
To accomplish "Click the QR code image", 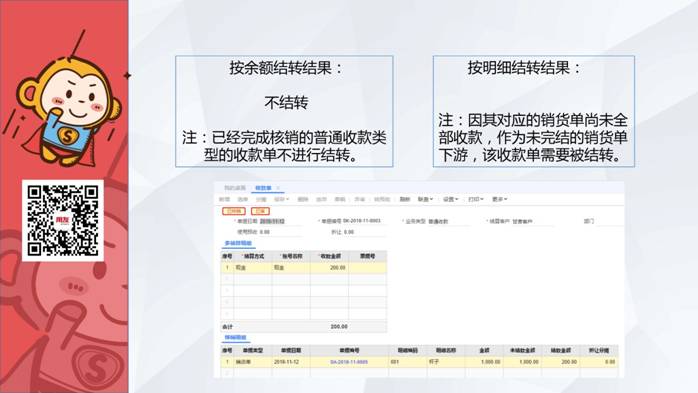I will click(x=63, y=221).
